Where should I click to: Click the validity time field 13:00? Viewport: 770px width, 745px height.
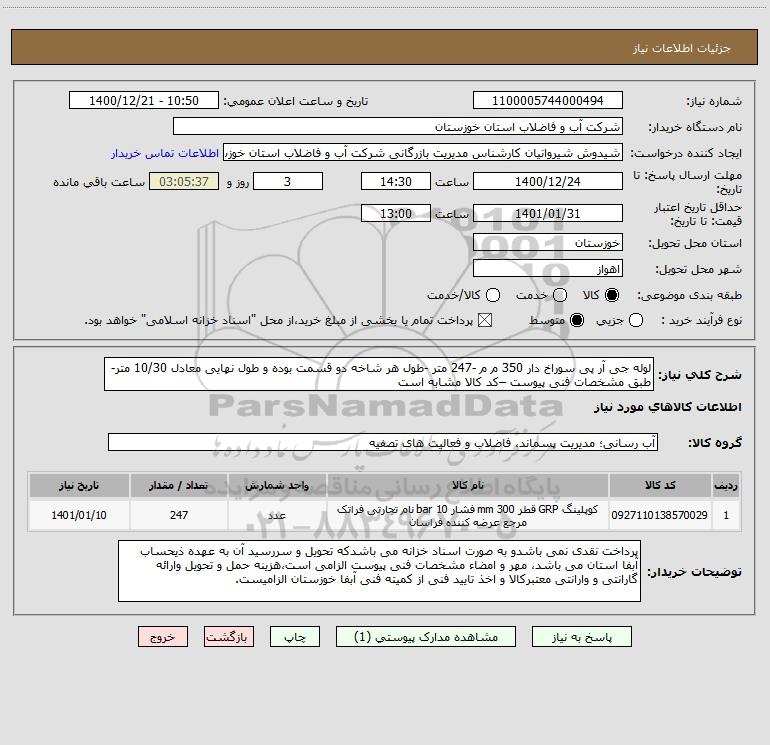click(396, 214)
